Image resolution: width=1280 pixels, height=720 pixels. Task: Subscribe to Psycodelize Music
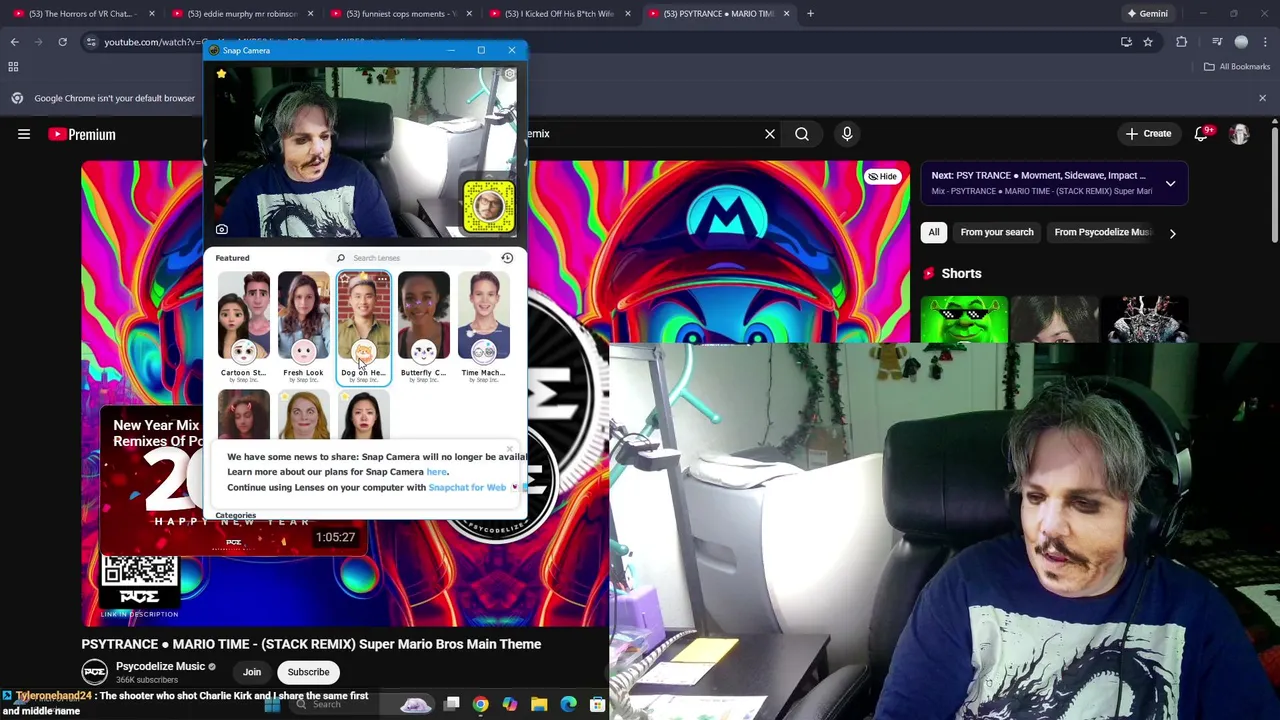(x=308, y=672)
